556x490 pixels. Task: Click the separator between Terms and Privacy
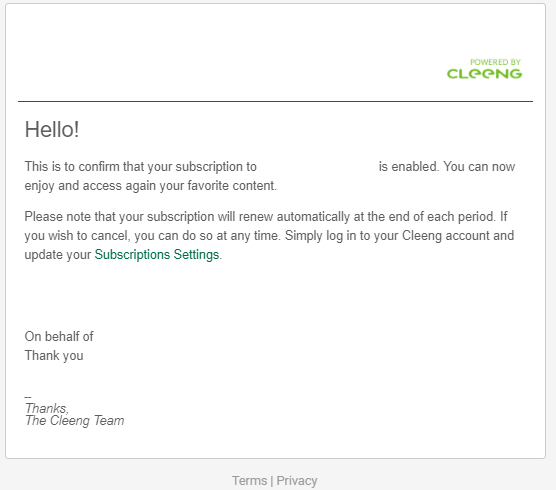[x=272, y=481]
